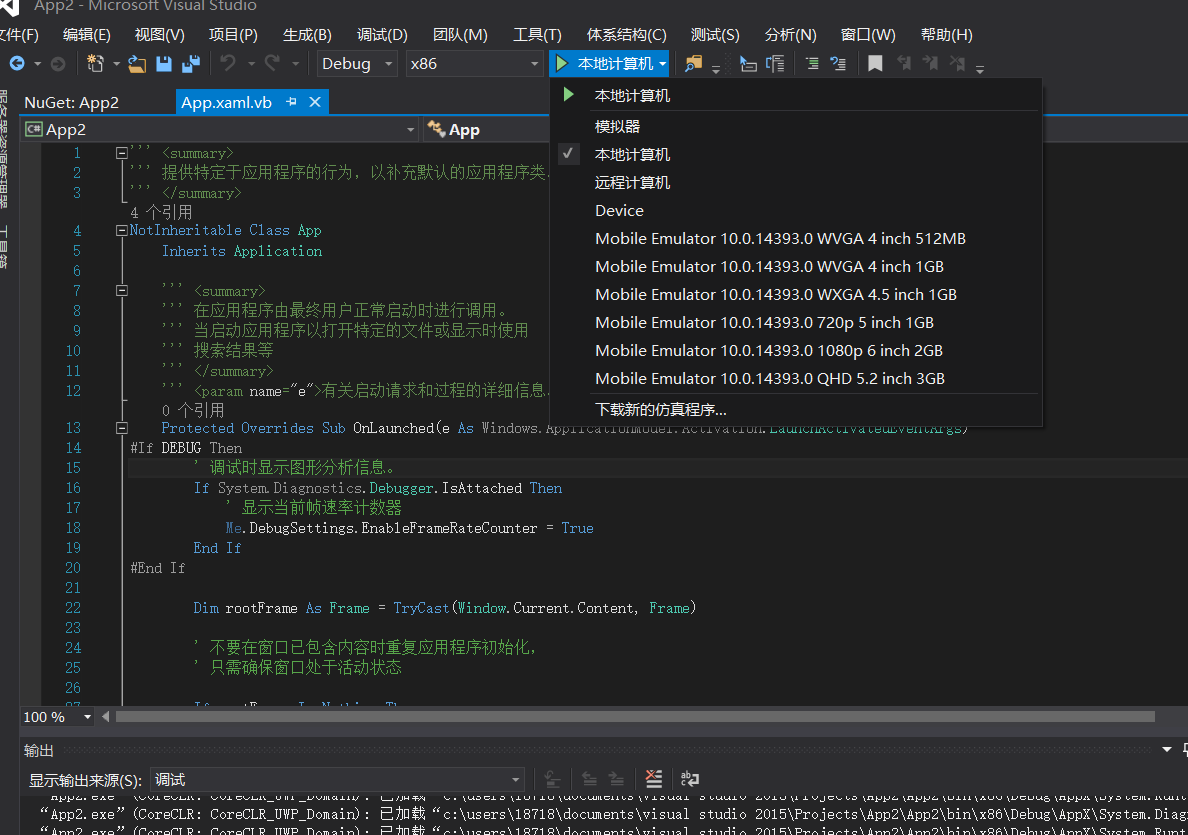The height and width of the screenshot is (835, 1188).
Task: Click the go to previous message output icon
Action: 589,779
